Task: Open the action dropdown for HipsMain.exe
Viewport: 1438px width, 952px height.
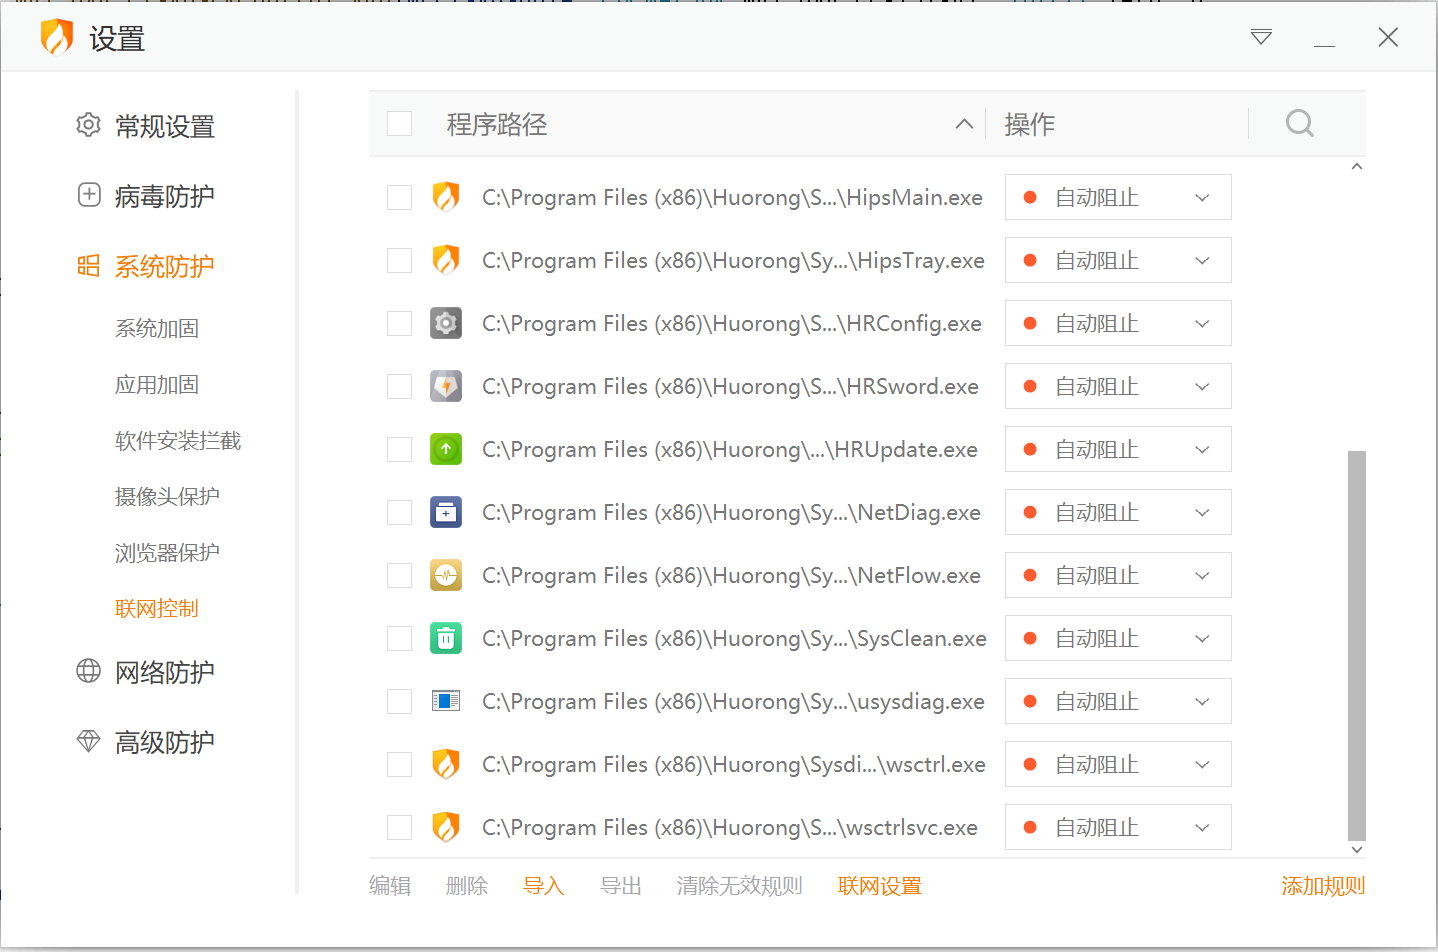Action: pyautogui.click(x=1202, y=197)
